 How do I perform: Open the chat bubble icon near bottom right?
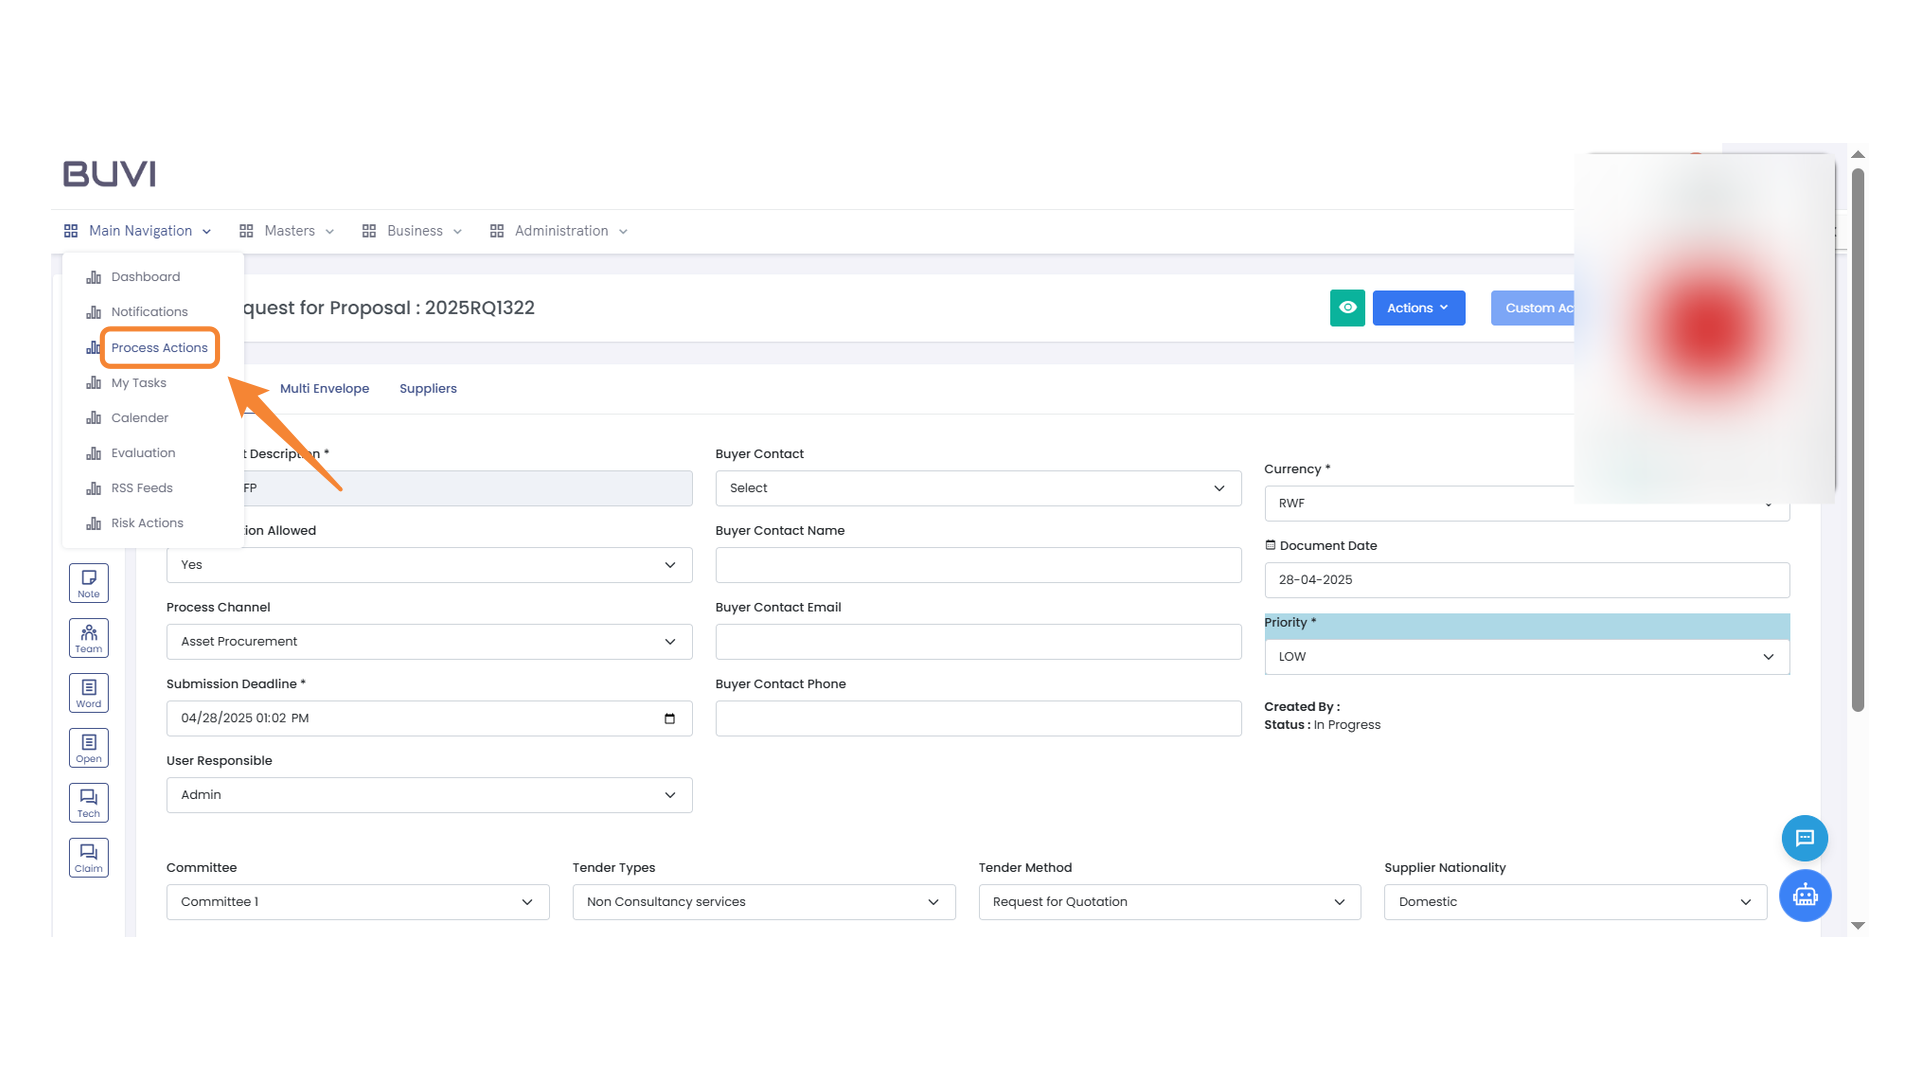[x=1805, y=838]
